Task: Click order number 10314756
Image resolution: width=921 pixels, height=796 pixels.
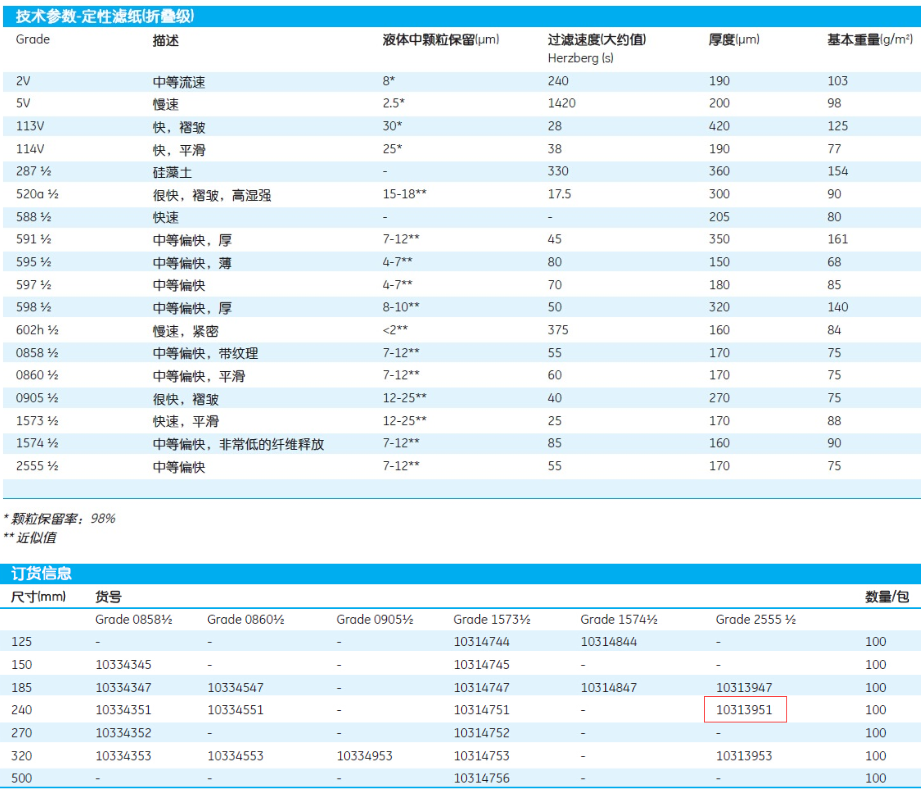Action: pos(482,778)
